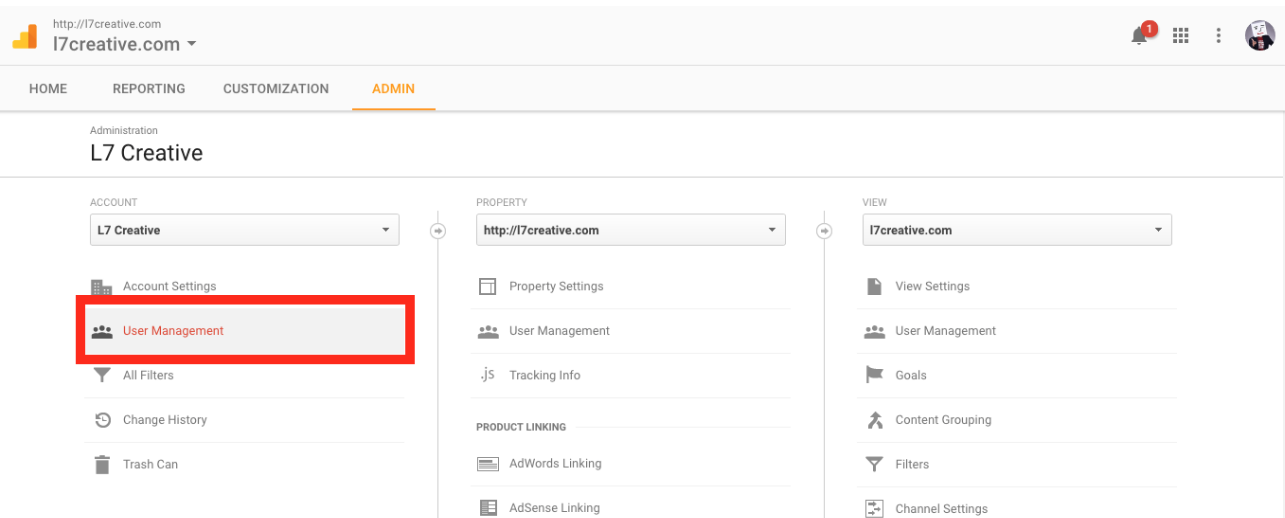1285x518 pixels.
Task: Open property-level User Management link
Action: tap(559, 331)
